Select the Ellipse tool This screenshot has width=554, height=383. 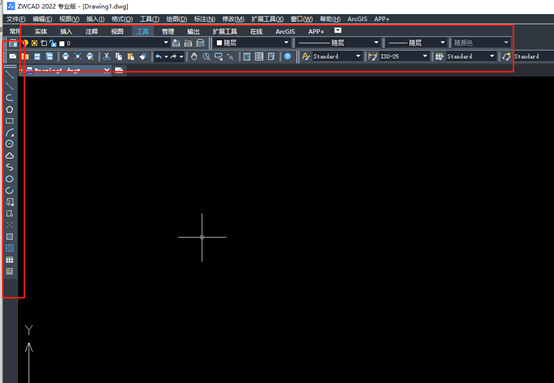tap(10, 179)
